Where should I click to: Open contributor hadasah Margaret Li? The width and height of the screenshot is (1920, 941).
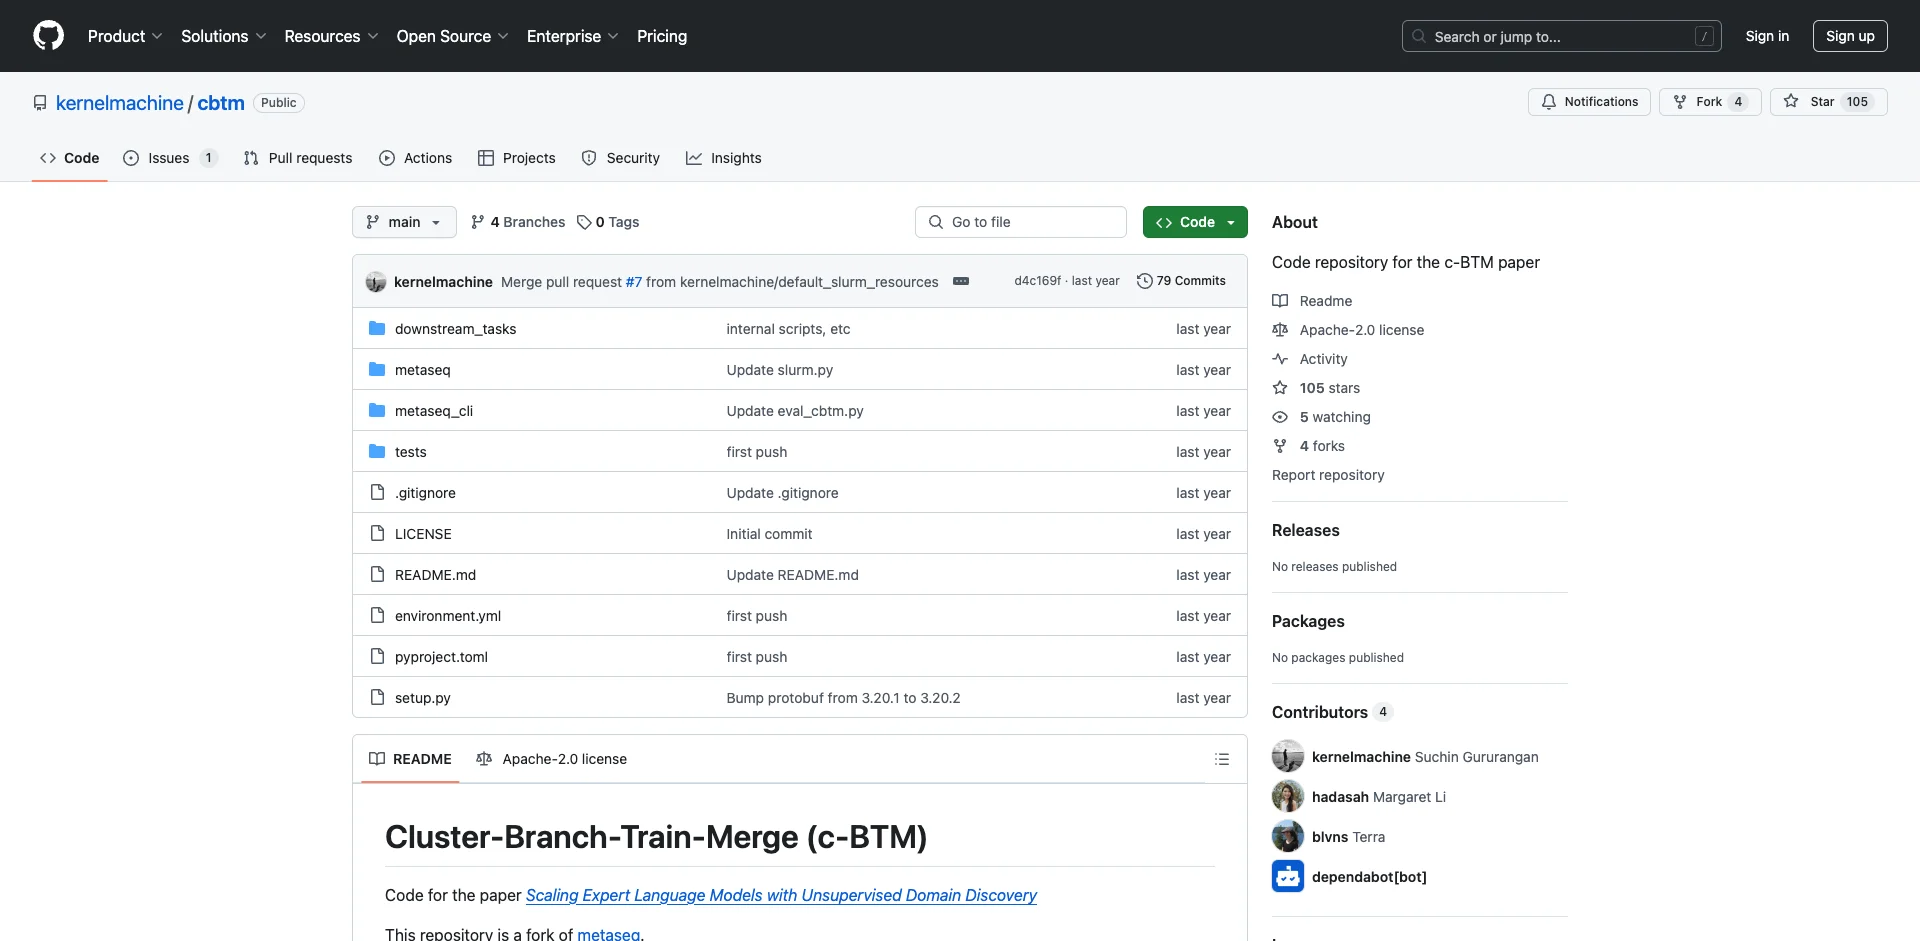1378,797
